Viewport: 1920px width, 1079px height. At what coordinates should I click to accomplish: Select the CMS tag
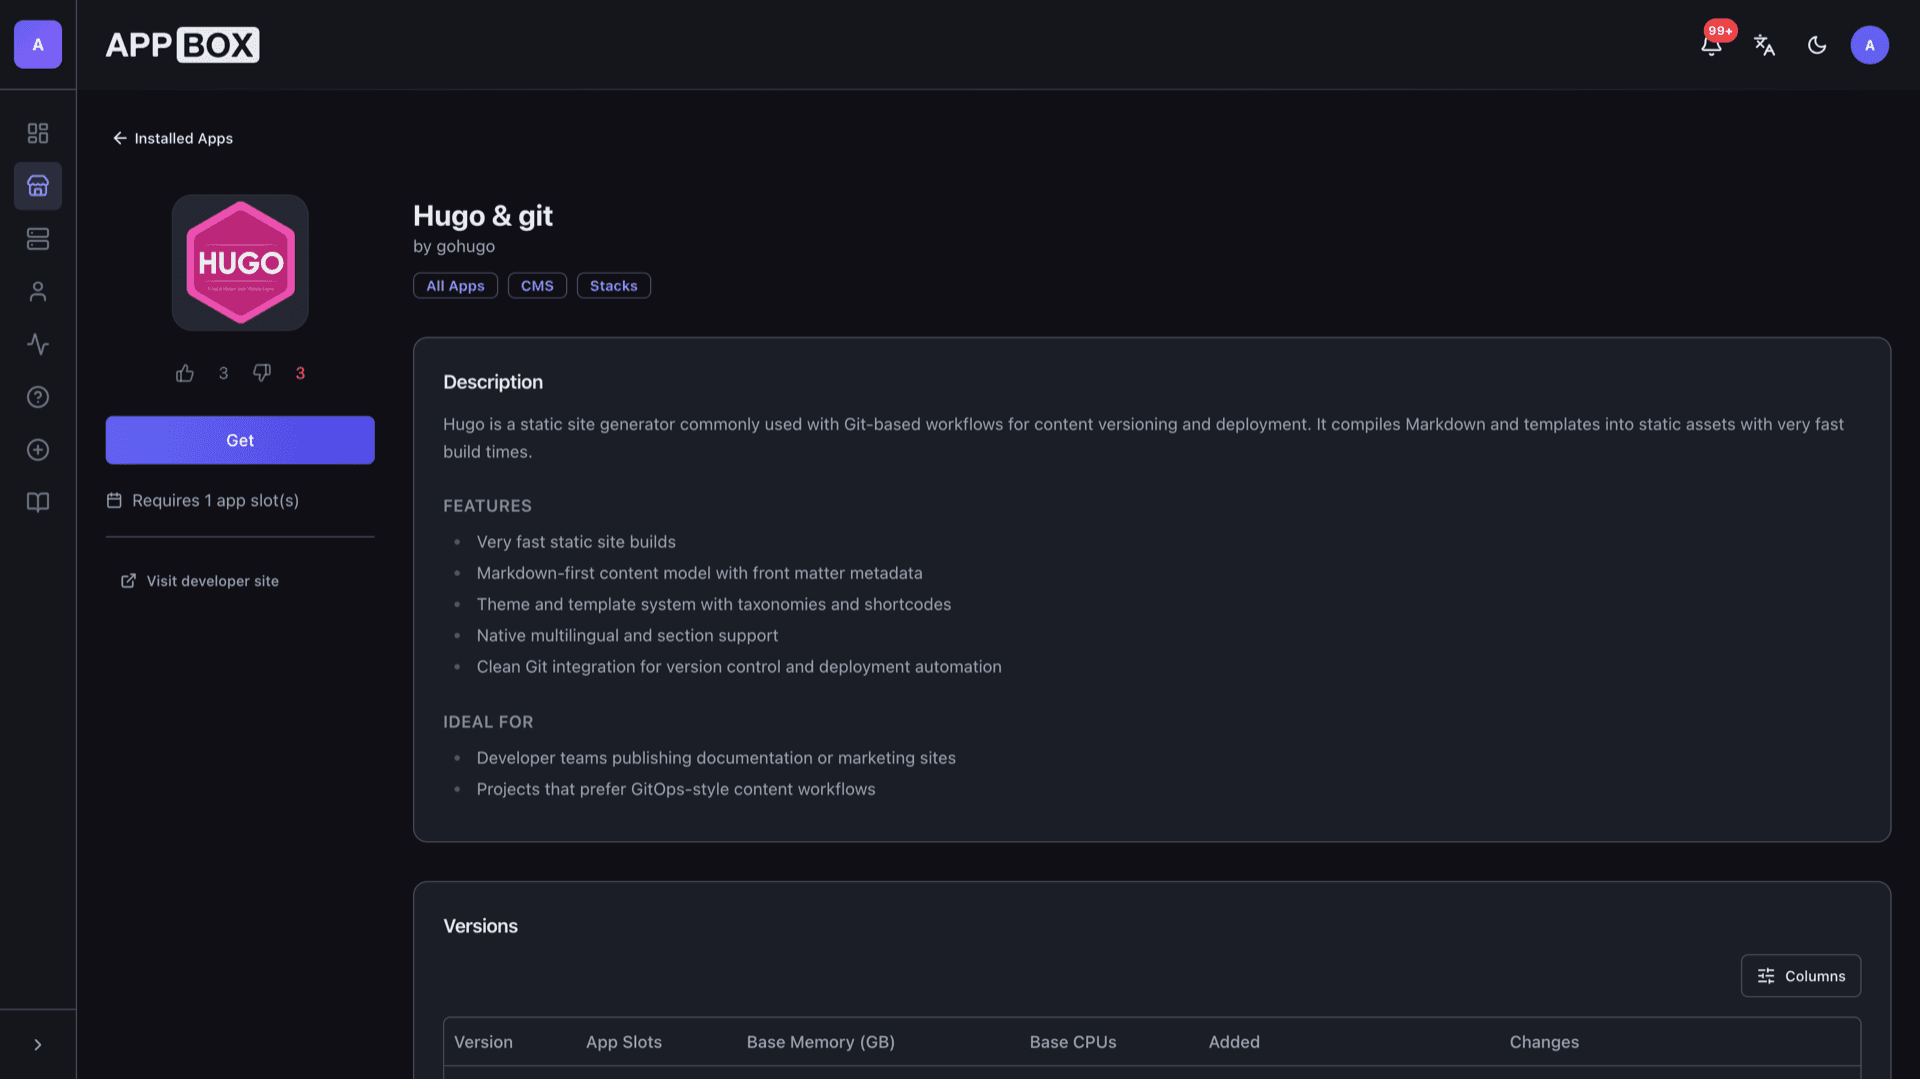coord(537,286)
